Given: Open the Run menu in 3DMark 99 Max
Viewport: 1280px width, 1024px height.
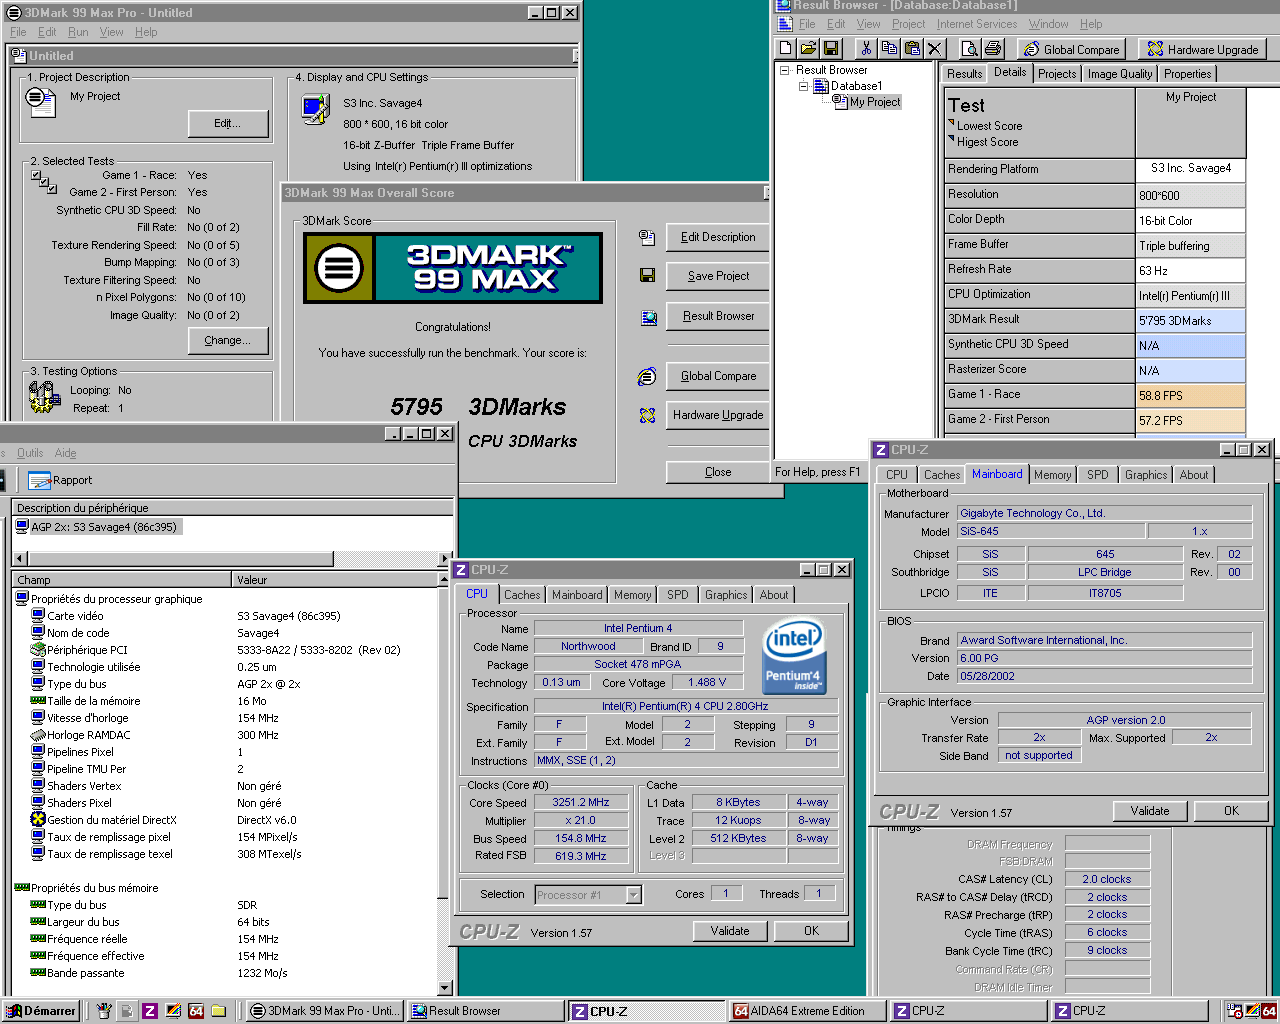Looking at the screenshot, I should point(78,32).
